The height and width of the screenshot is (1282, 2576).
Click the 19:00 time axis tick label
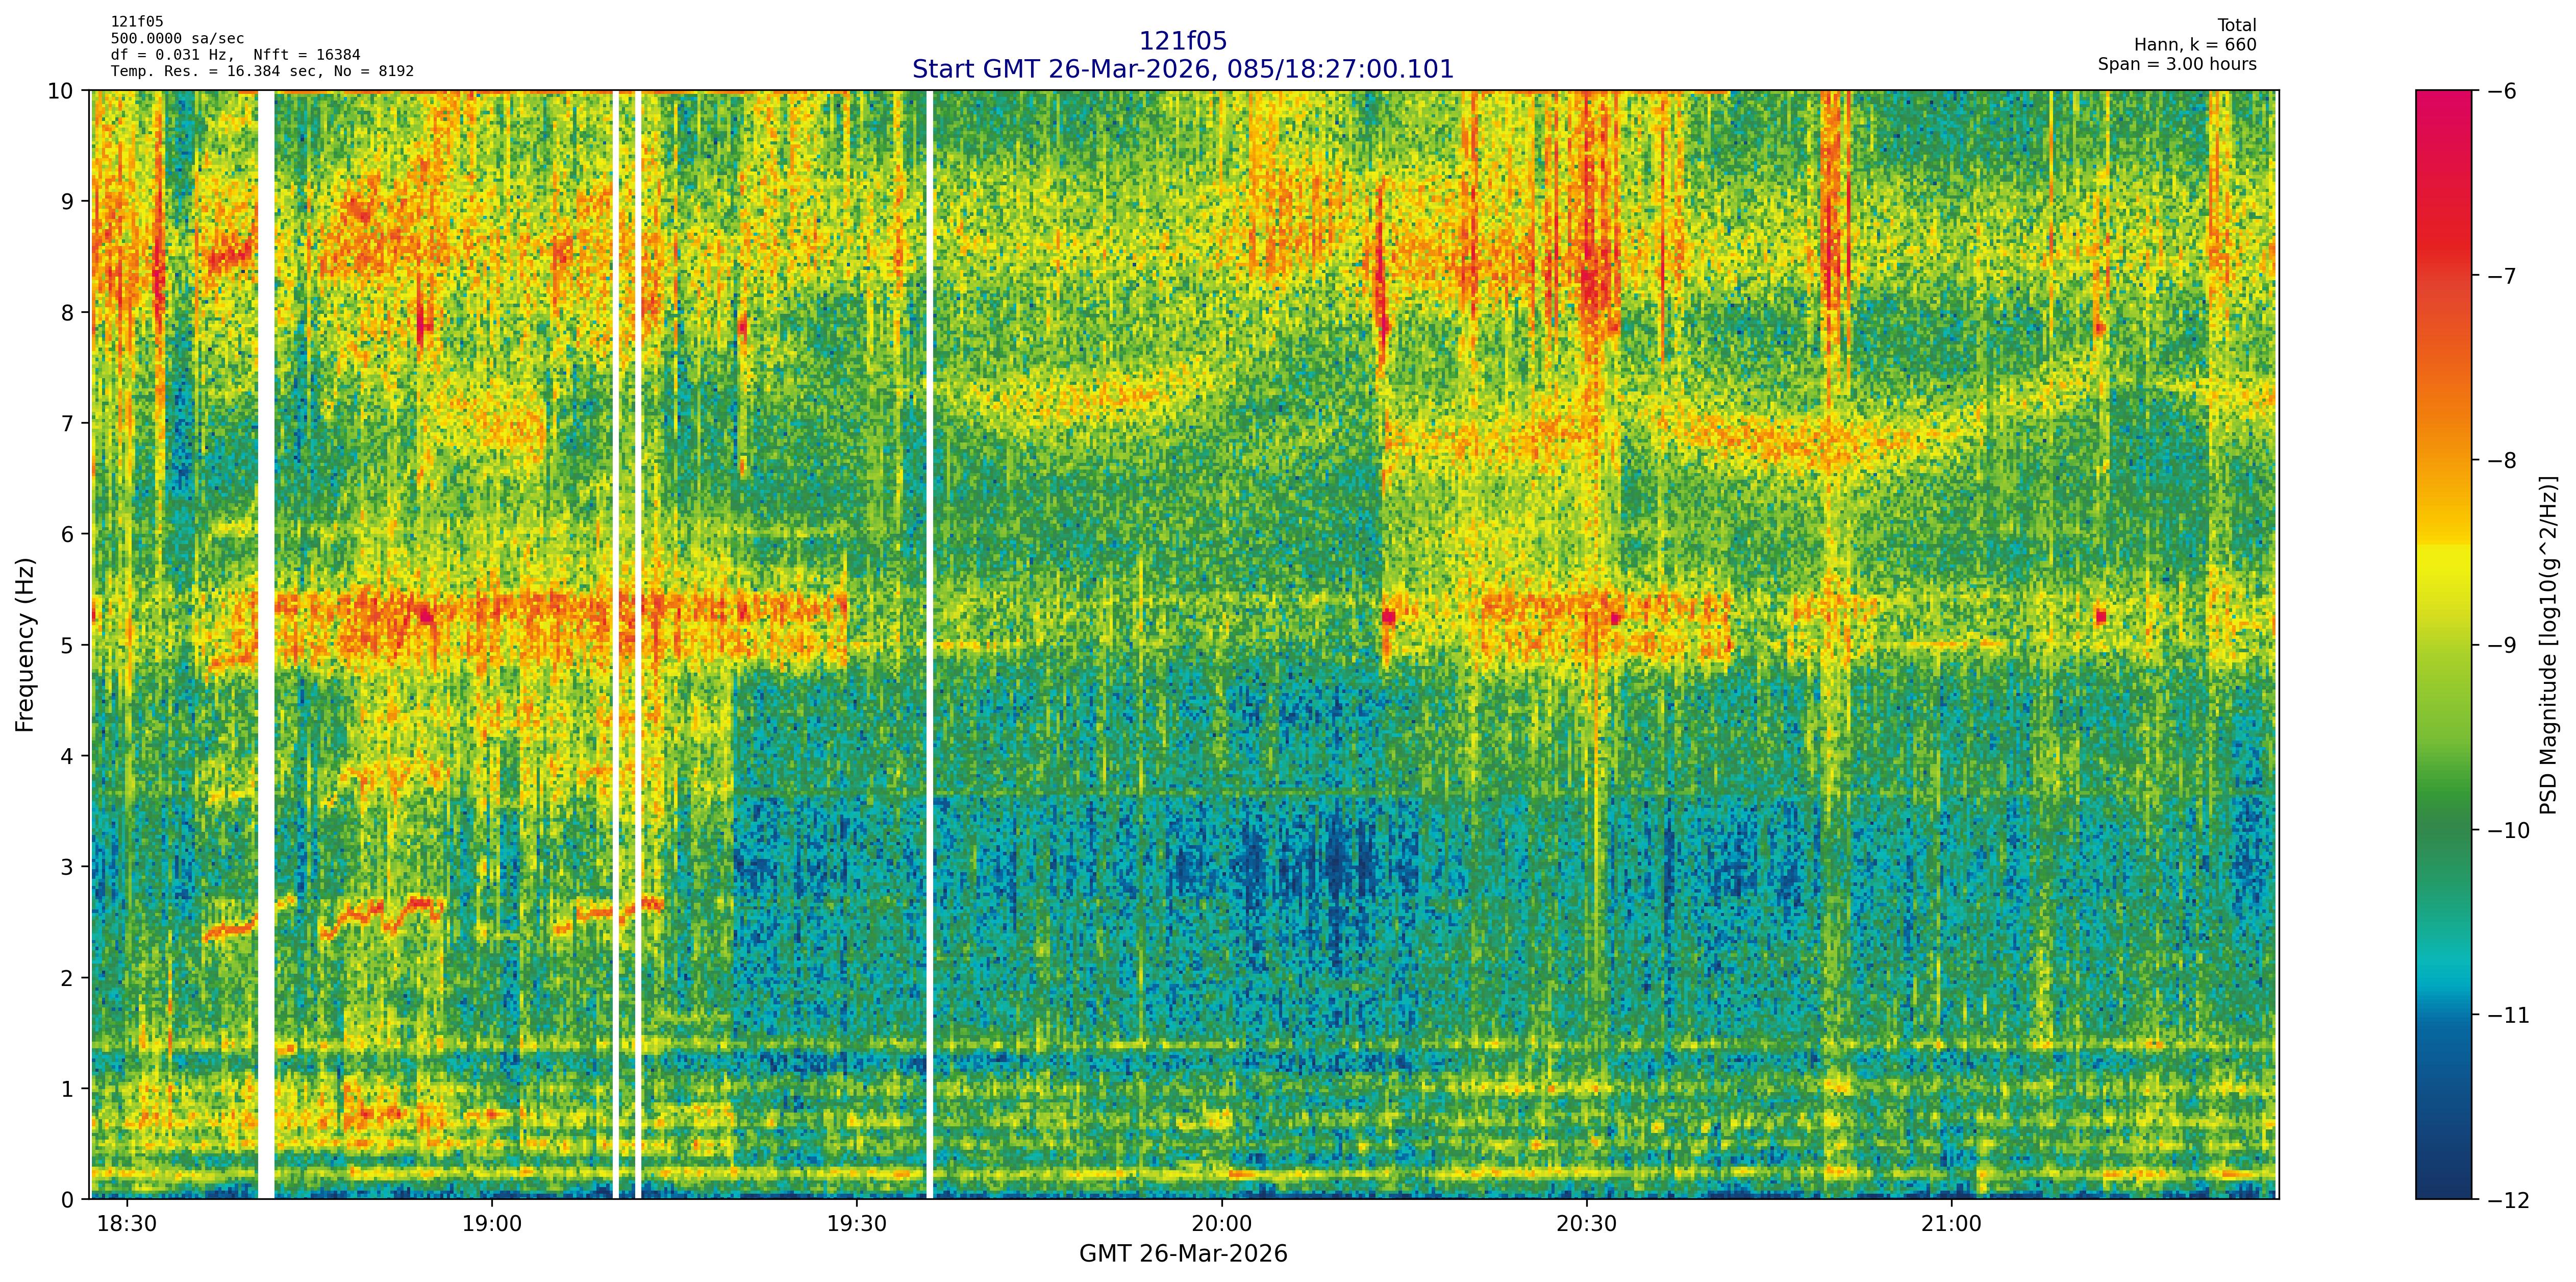pyautogui.click(x=492, y=1225)
